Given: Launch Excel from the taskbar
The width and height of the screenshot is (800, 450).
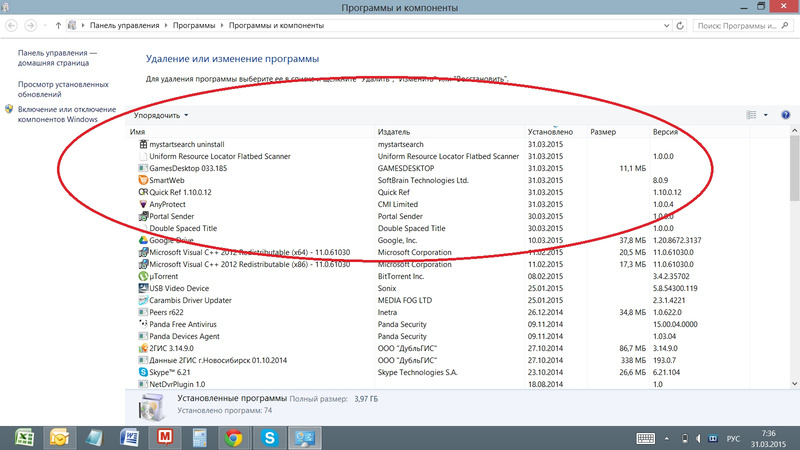Looking at the screenshot, I should point(25,437).
